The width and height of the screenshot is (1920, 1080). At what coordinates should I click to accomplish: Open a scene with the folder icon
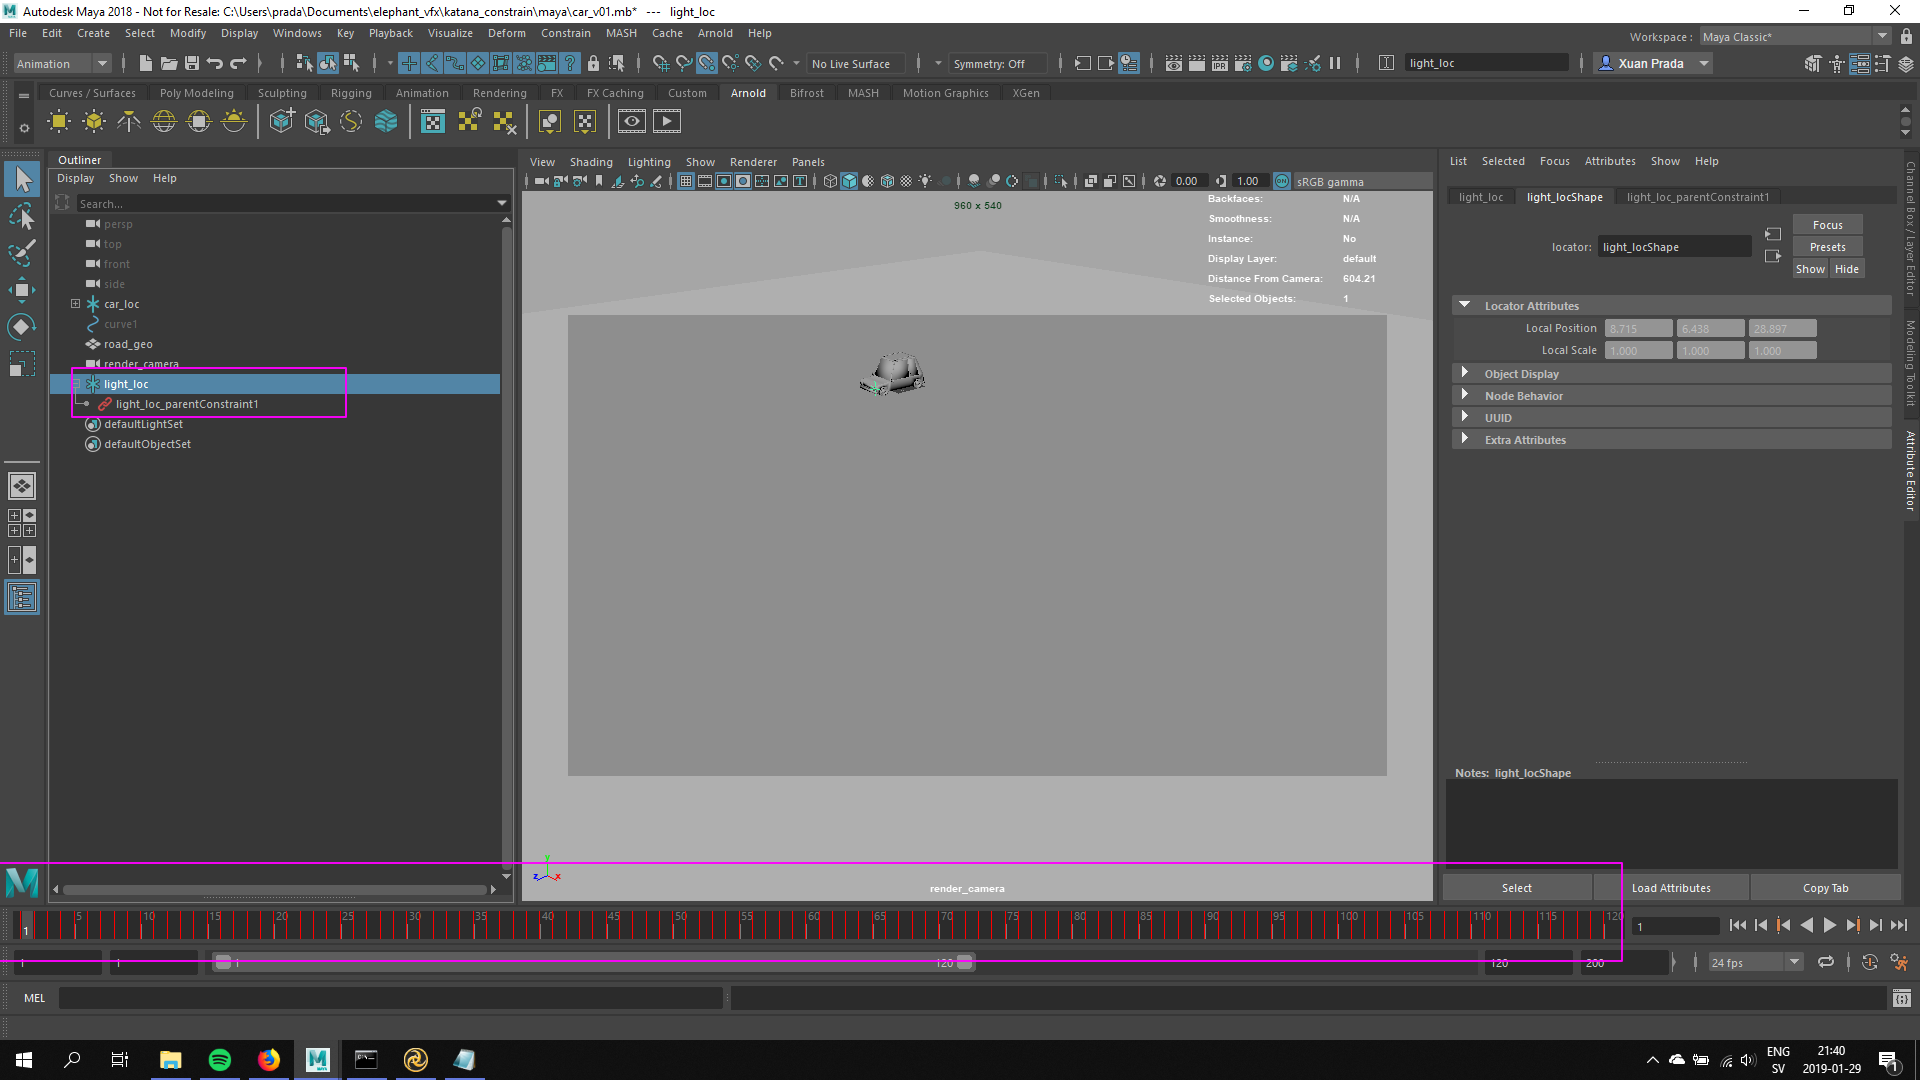[x=169, y=63]
